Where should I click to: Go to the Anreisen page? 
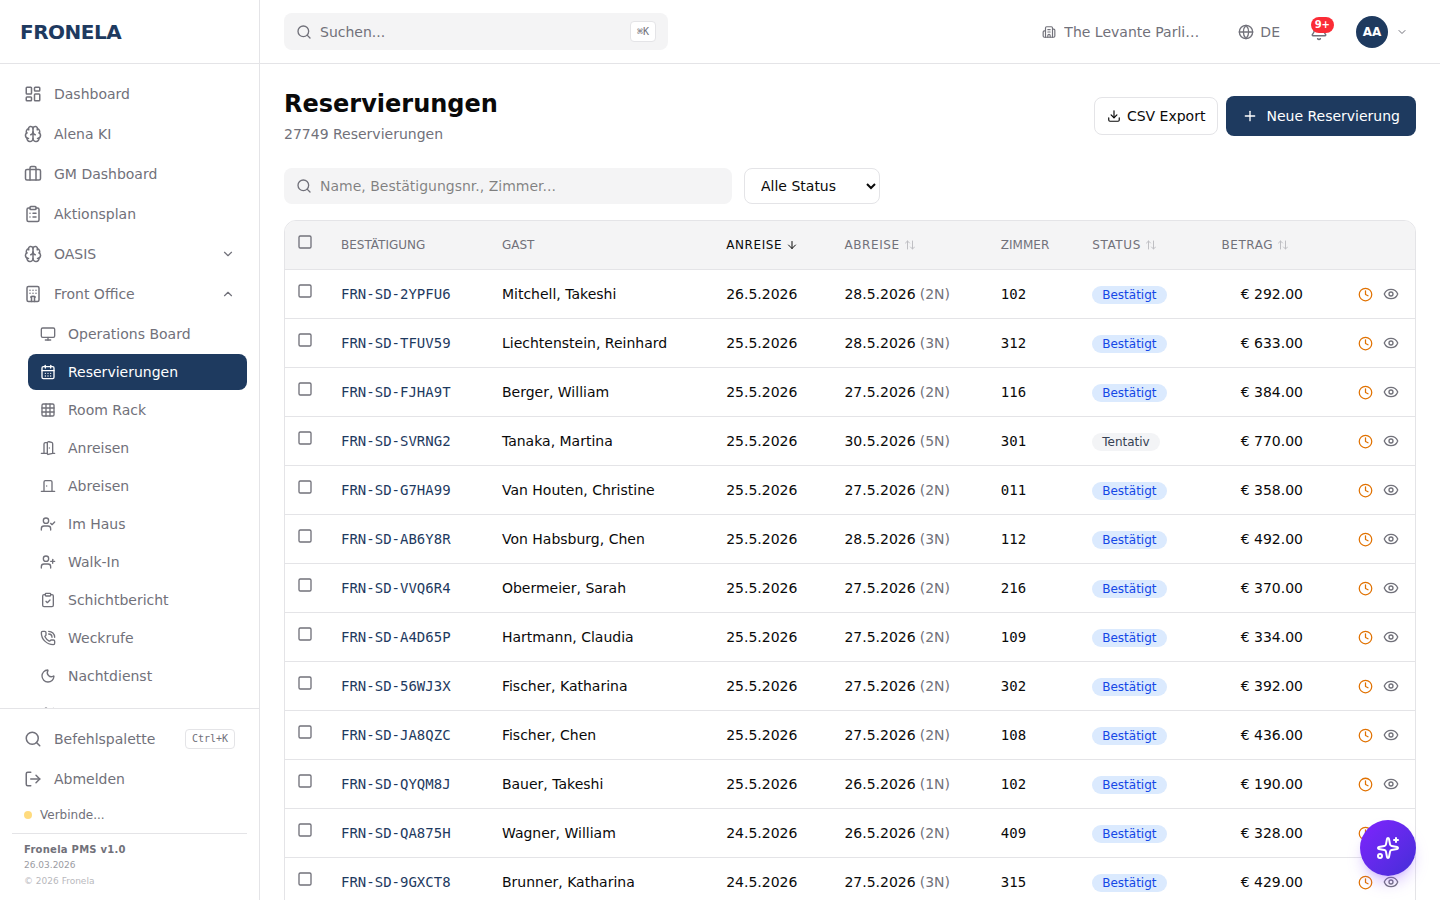[99, 447]
